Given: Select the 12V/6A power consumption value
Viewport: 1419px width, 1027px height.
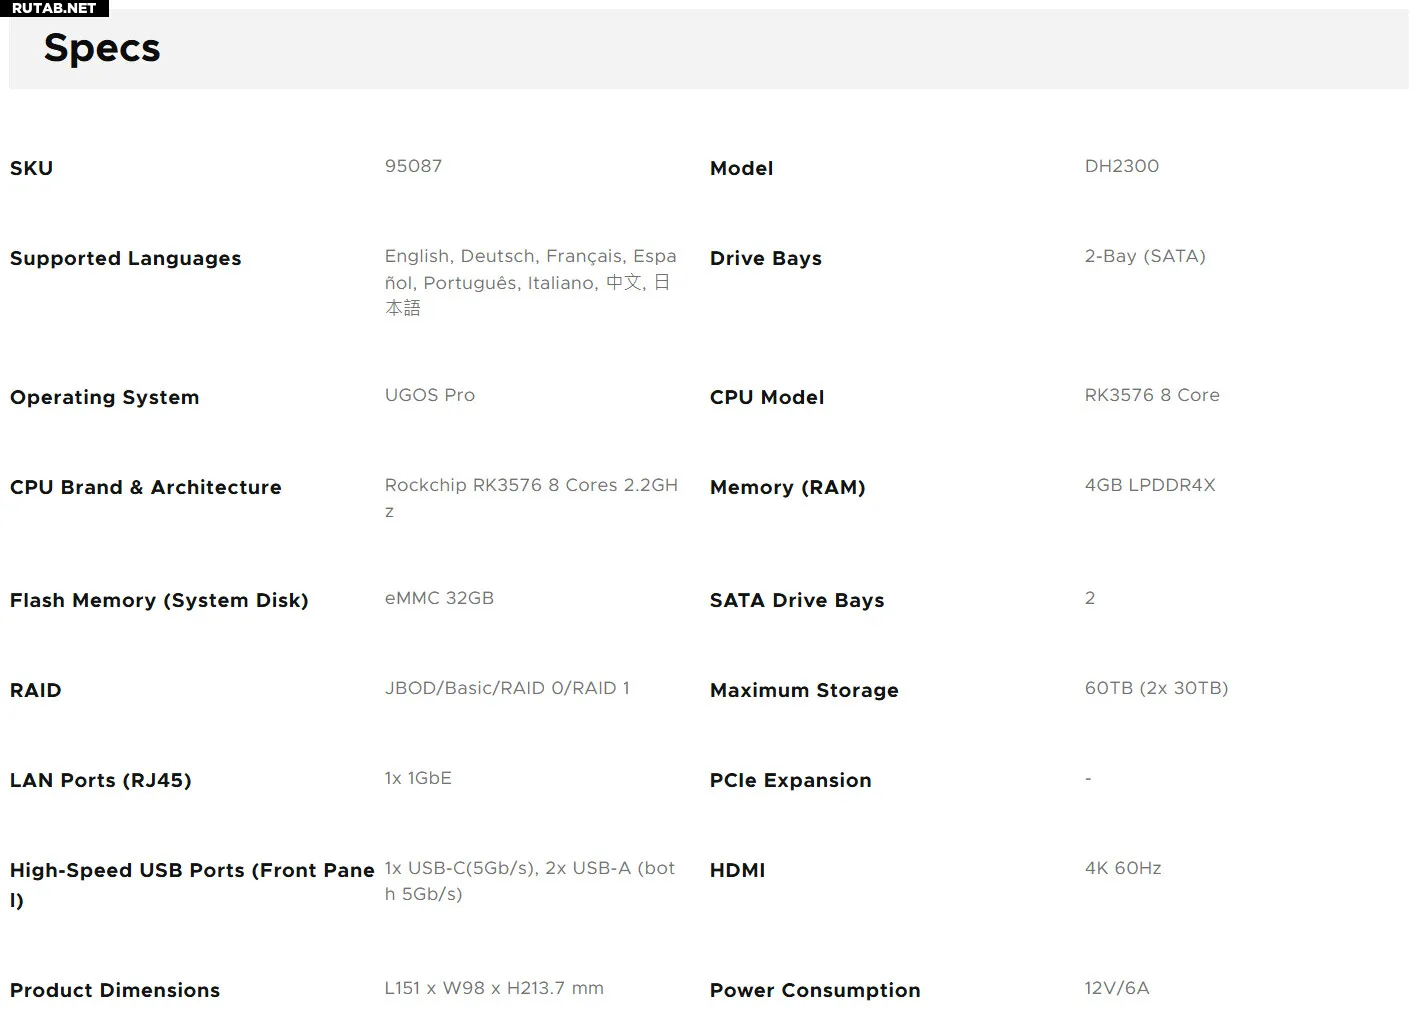Looking at the screenshot, I should tap(1116, 988).
